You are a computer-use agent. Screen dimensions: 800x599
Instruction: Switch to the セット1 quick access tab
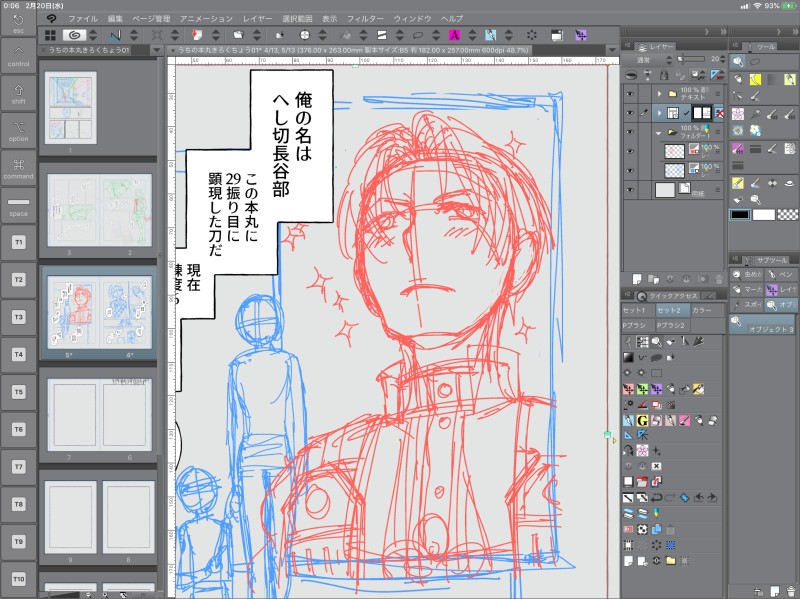coord(637,310)
